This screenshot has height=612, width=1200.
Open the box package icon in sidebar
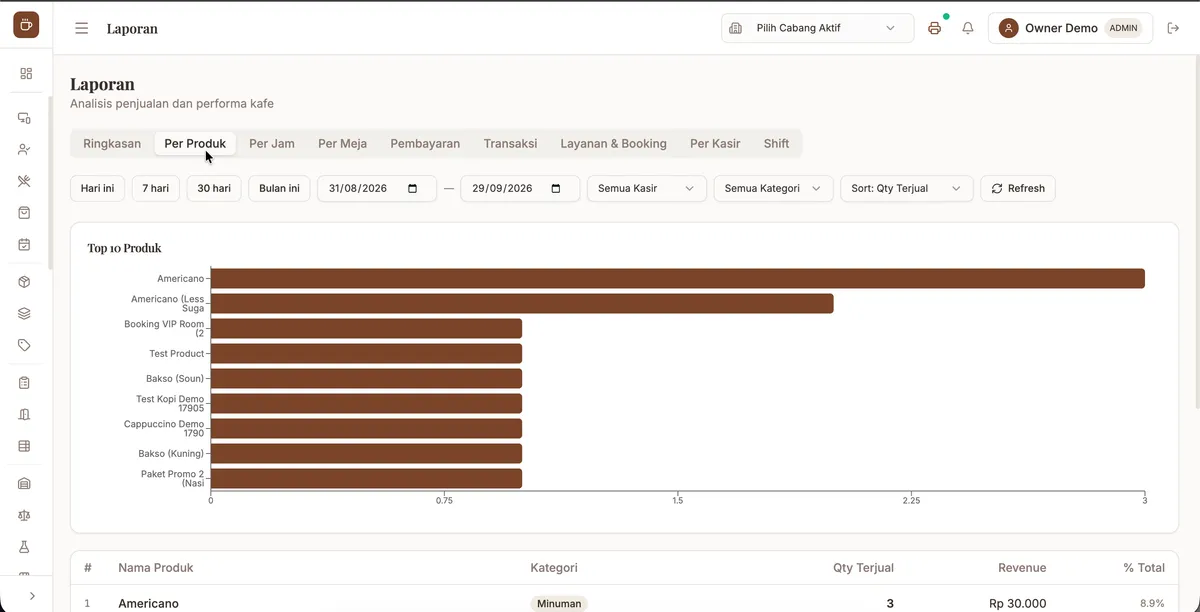pyautogui.click(x=25, y=282)
